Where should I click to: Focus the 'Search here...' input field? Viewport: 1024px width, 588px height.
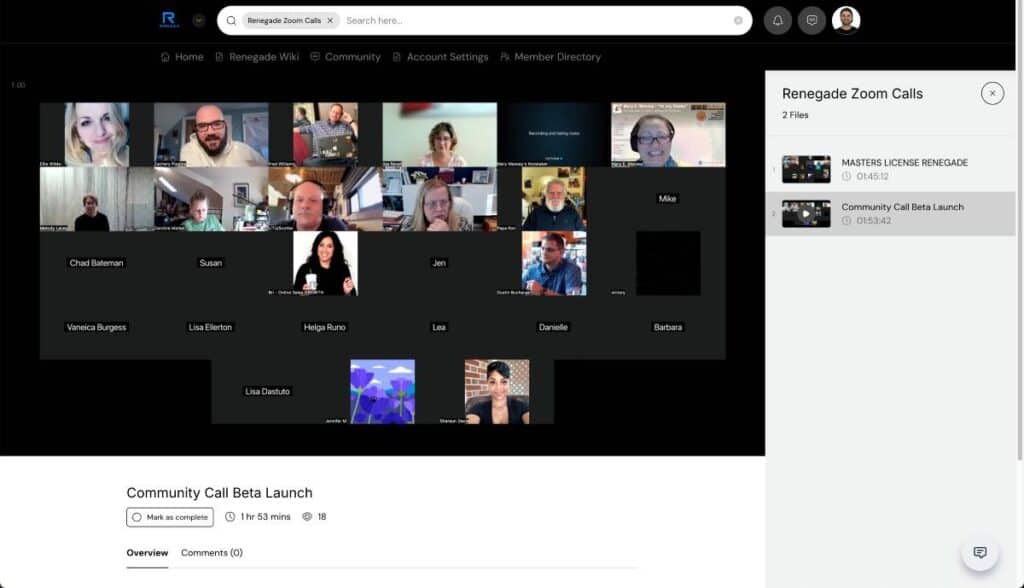[x=536, y=21]
